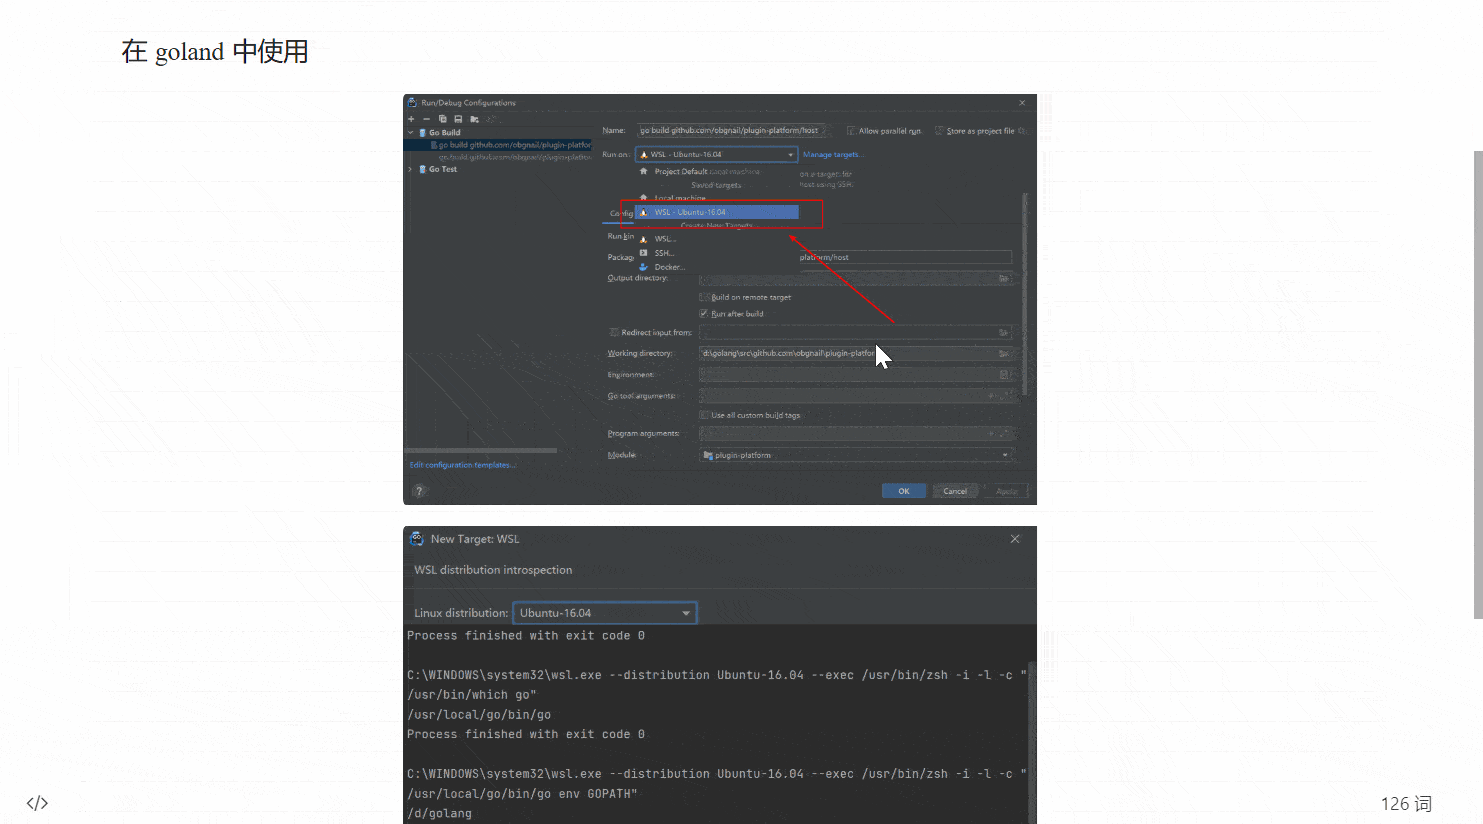Image resolution: width=1483 pixels, height=824 pixels.
Task: Click the folder icon beside plugin-platform module
Action: pos(708,455)
